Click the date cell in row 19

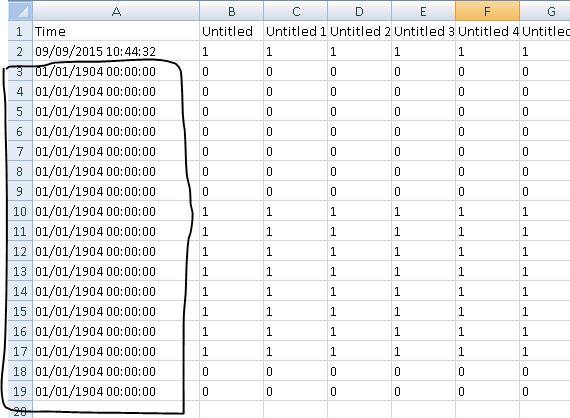point(116,391)
